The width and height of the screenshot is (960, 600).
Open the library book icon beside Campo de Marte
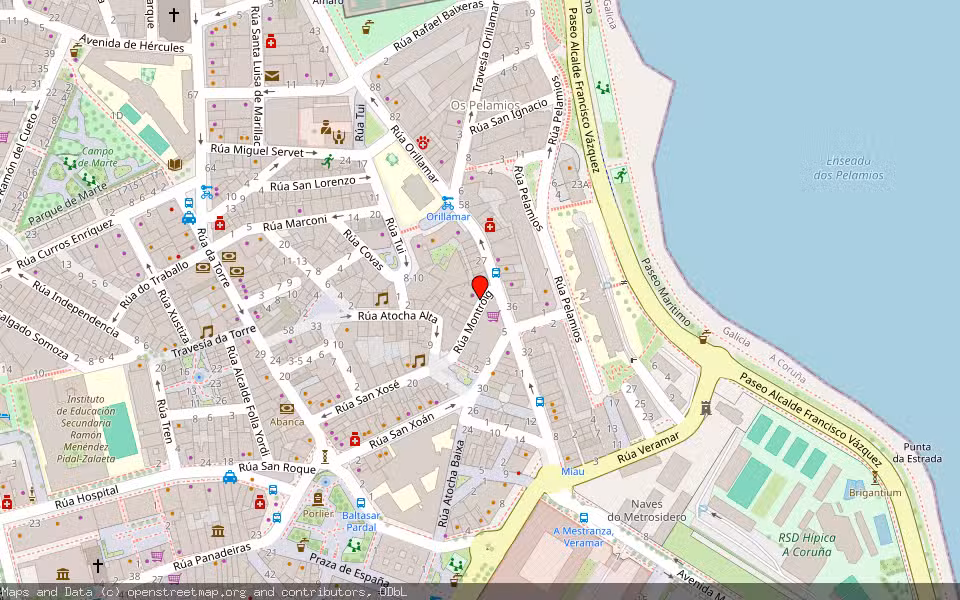[175, 164]
